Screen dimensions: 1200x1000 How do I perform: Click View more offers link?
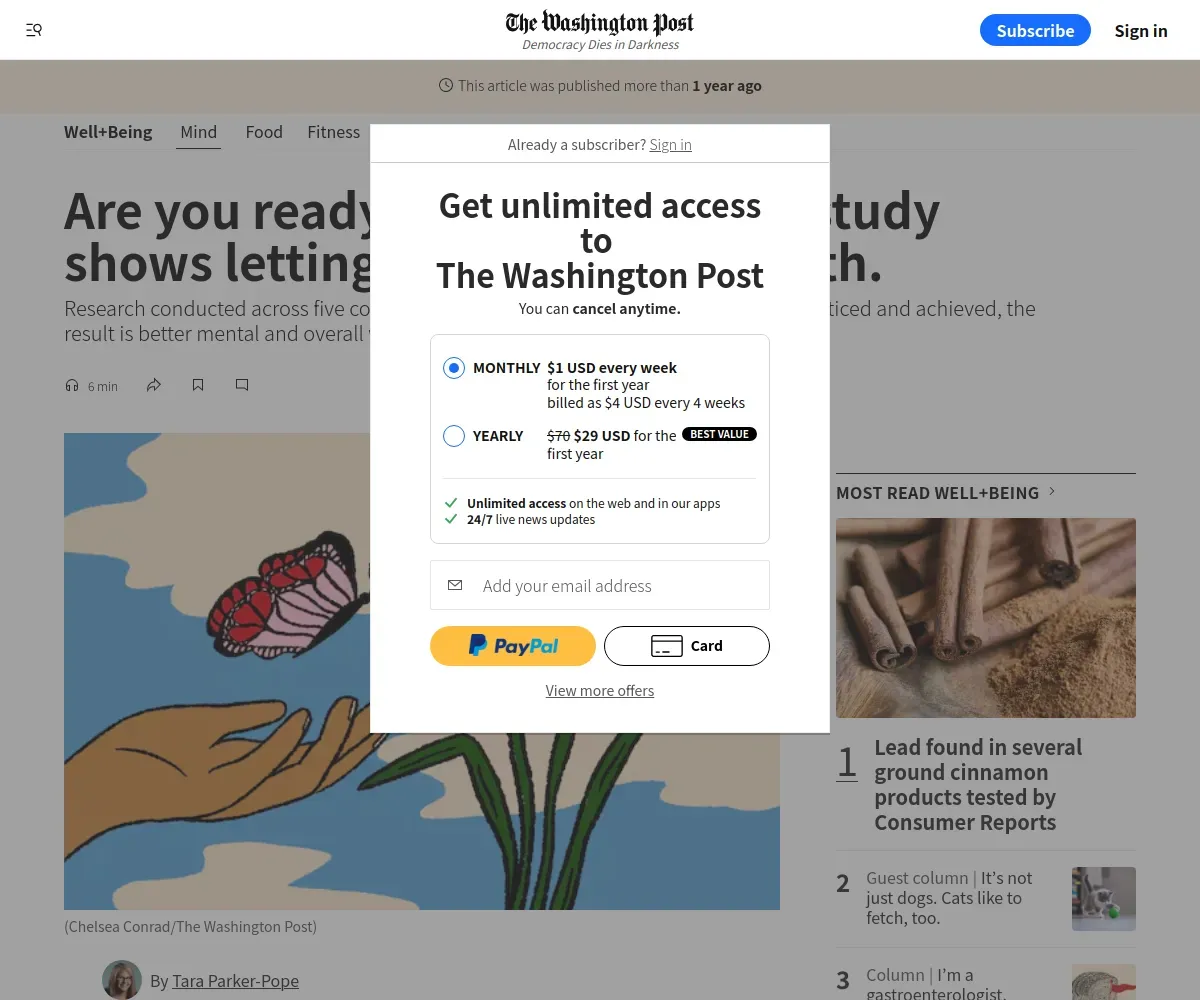[600, 691]
